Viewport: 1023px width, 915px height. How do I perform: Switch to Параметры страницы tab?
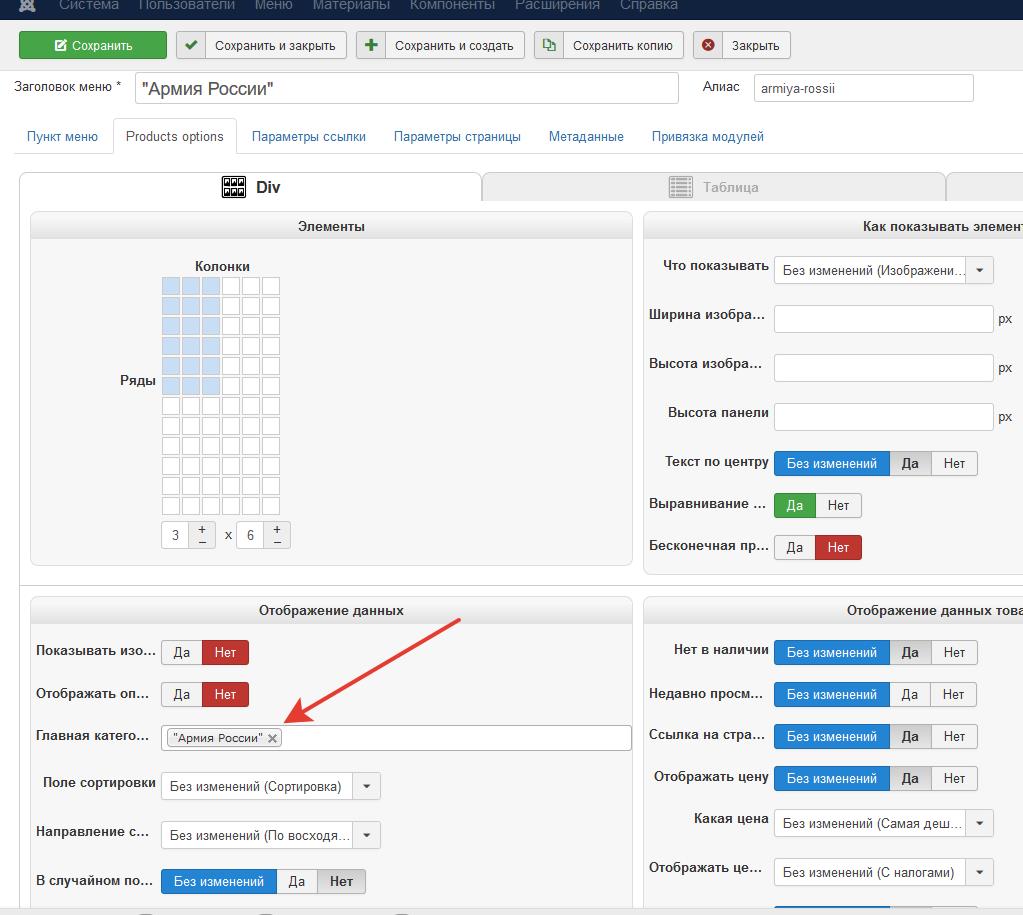[x=457, y=136]
